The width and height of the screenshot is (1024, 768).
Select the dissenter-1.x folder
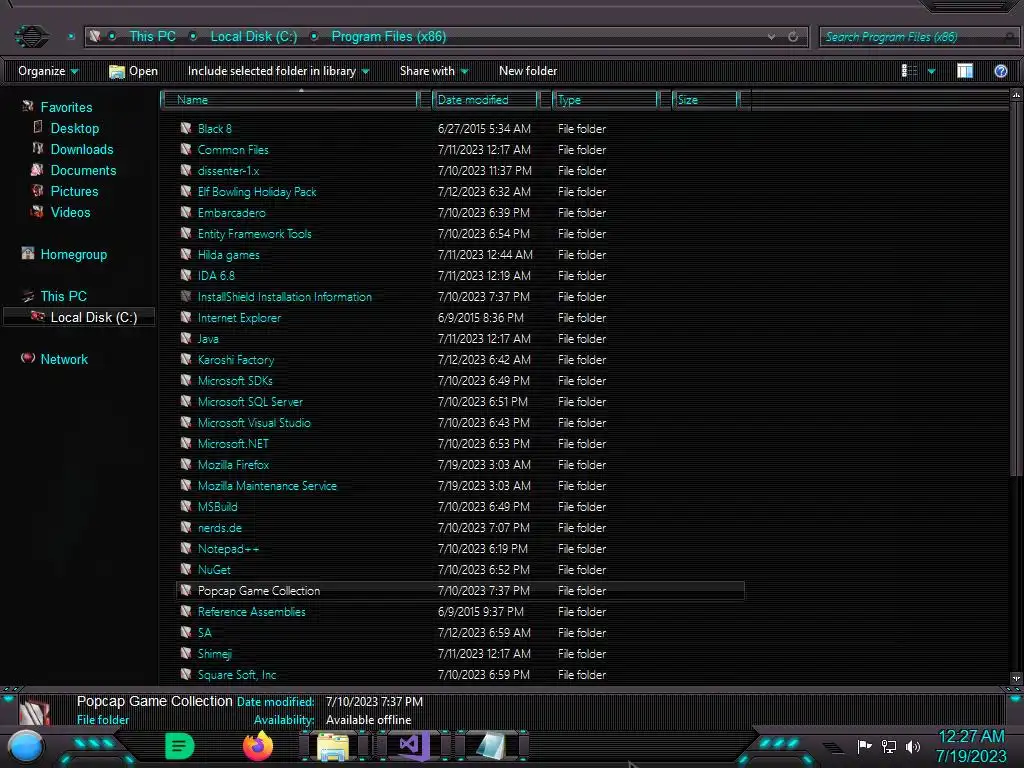pyautogui.click(x=228, y=170)
